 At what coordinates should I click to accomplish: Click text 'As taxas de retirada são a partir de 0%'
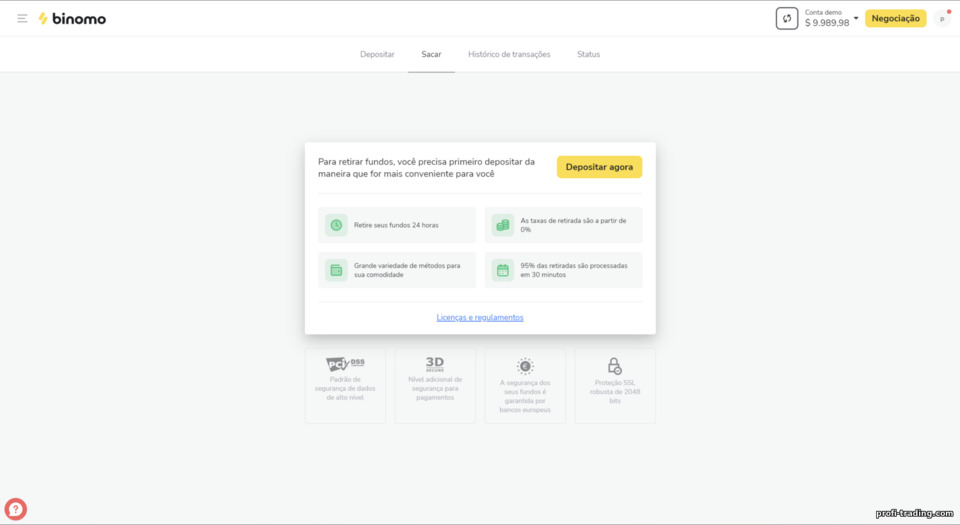(573, 225)
